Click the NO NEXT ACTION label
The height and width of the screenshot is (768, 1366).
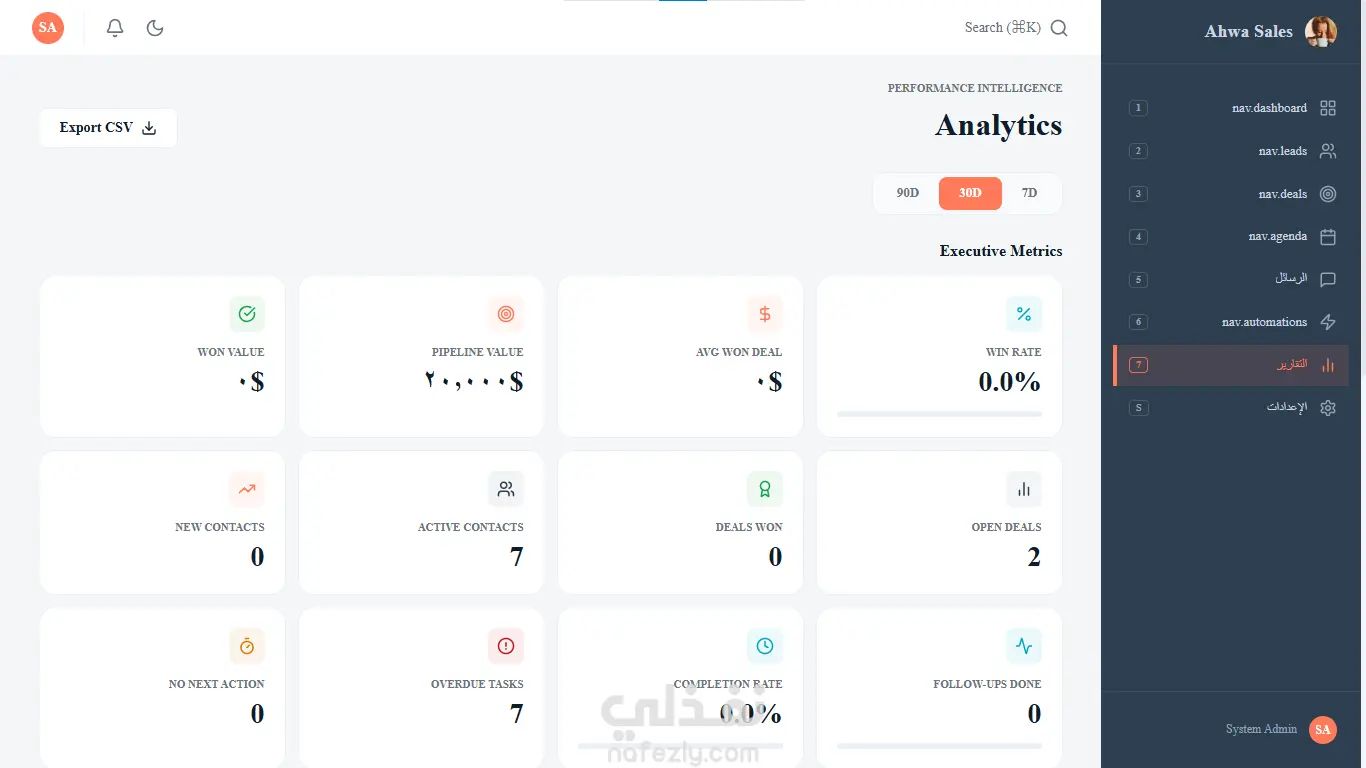point(217,684)
